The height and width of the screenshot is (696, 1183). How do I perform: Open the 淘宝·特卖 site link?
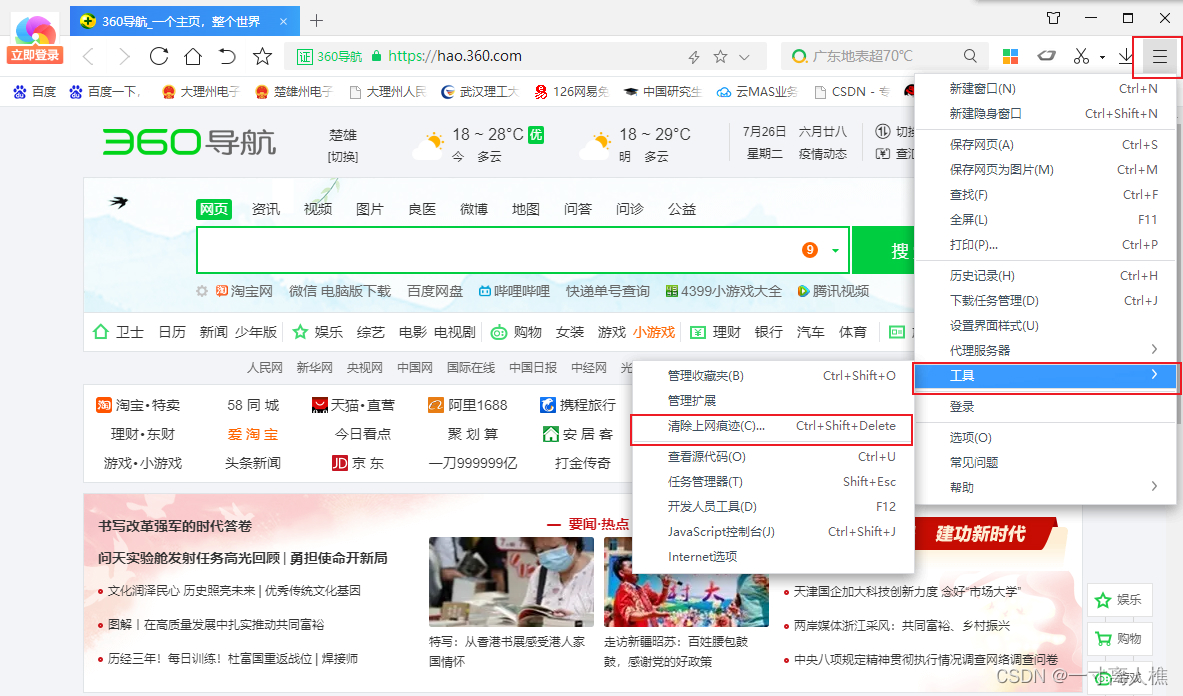138,405
